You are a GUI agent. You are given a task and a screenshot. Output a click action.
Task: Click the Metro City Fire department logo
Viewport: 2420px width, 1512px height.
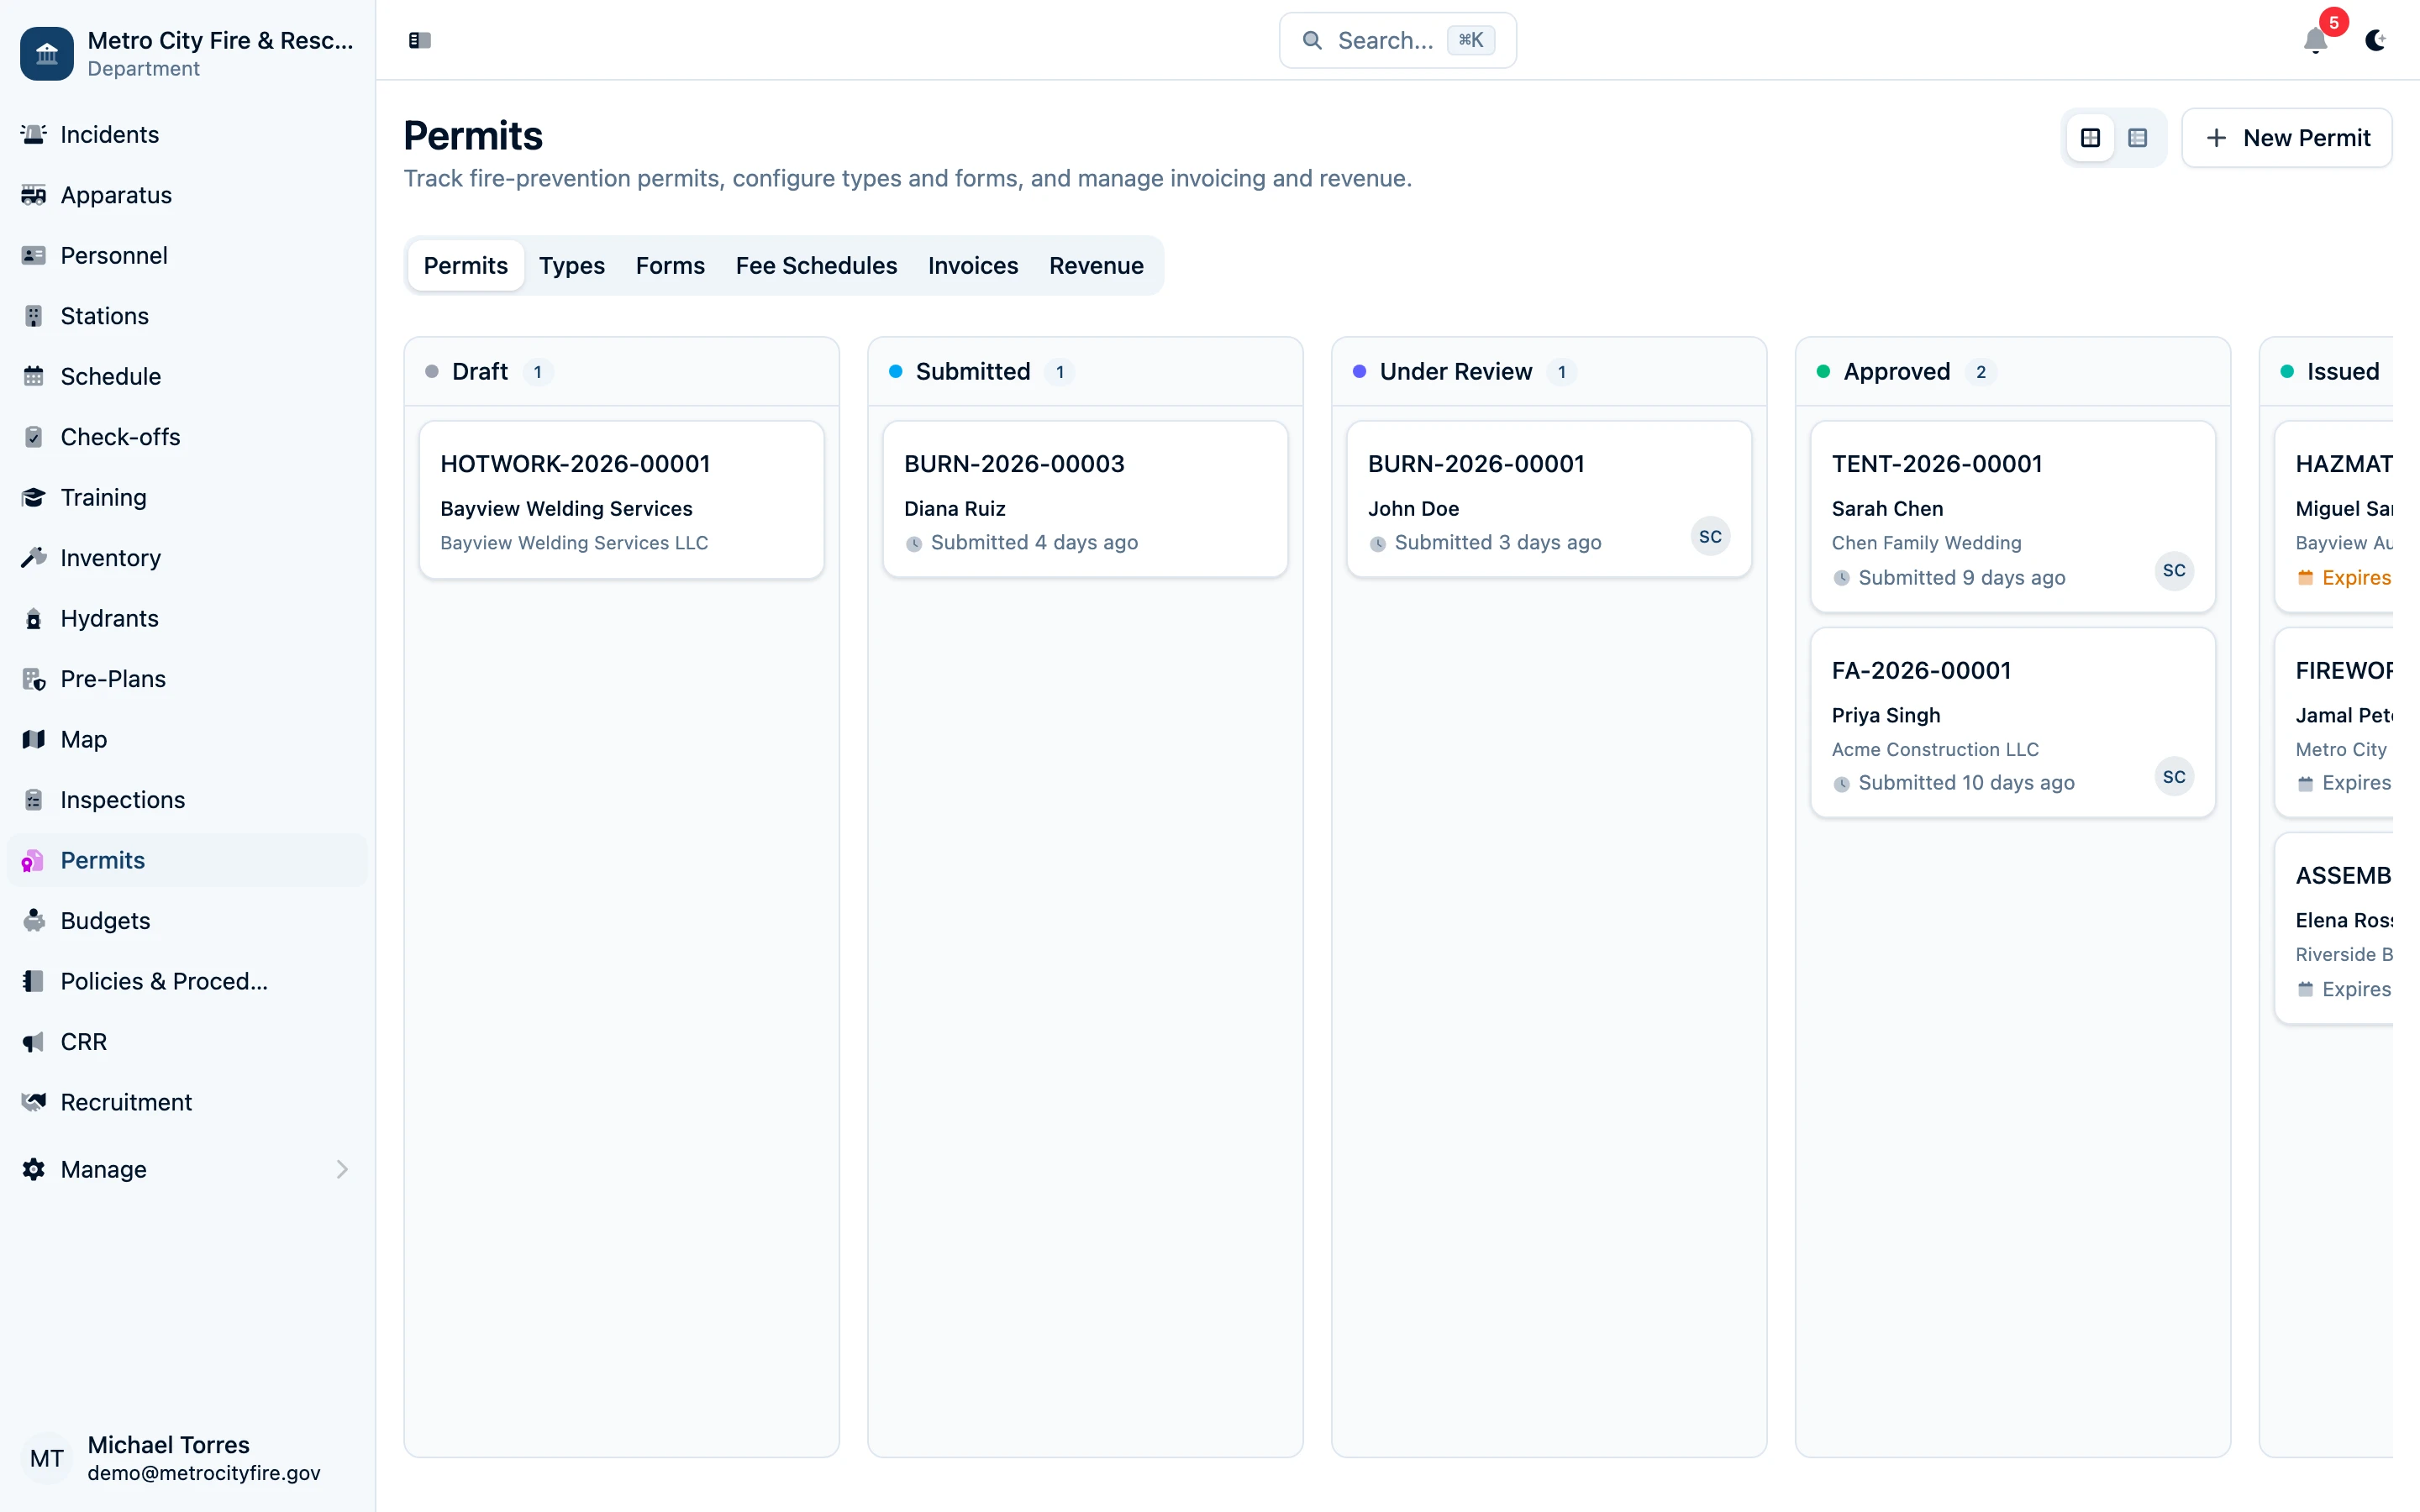[46, 53]
